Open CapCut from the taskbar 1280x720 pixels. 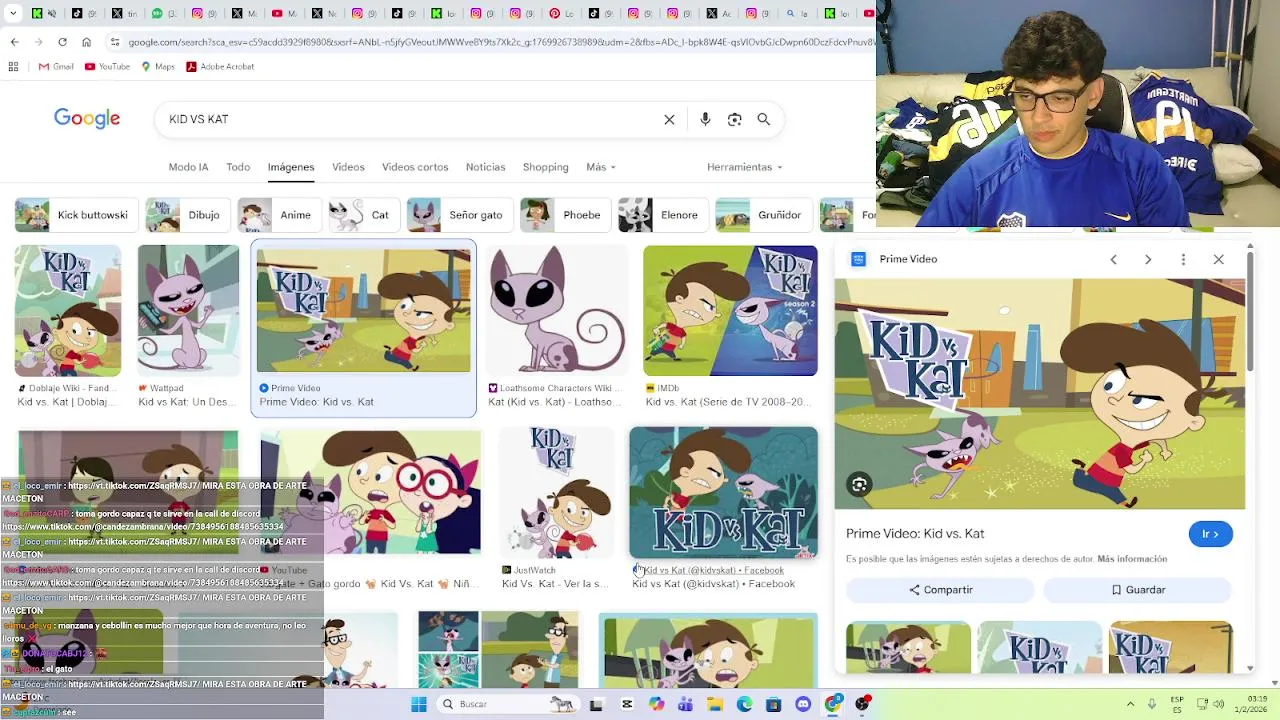coord(627,704)
